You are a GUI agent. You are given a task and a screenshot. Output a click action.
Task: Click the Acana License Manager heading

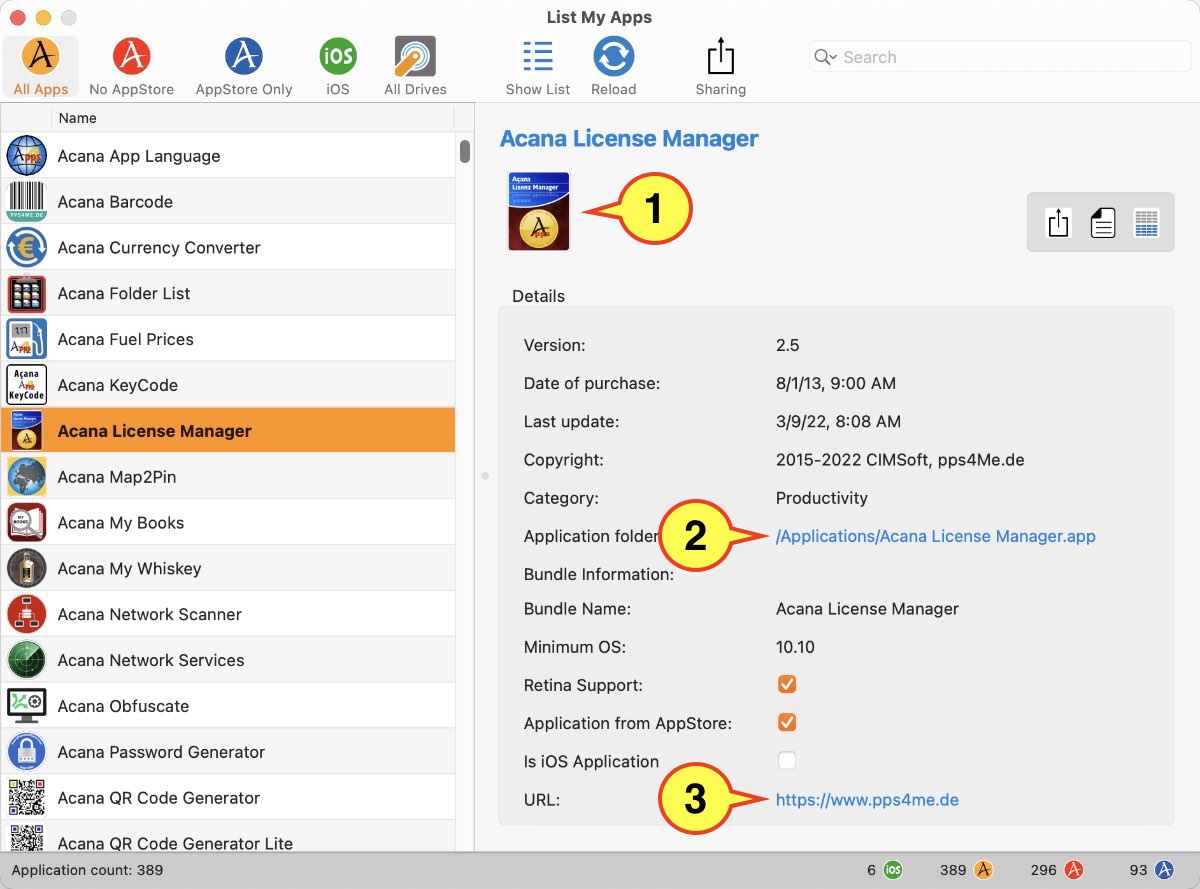pos(629,139)
